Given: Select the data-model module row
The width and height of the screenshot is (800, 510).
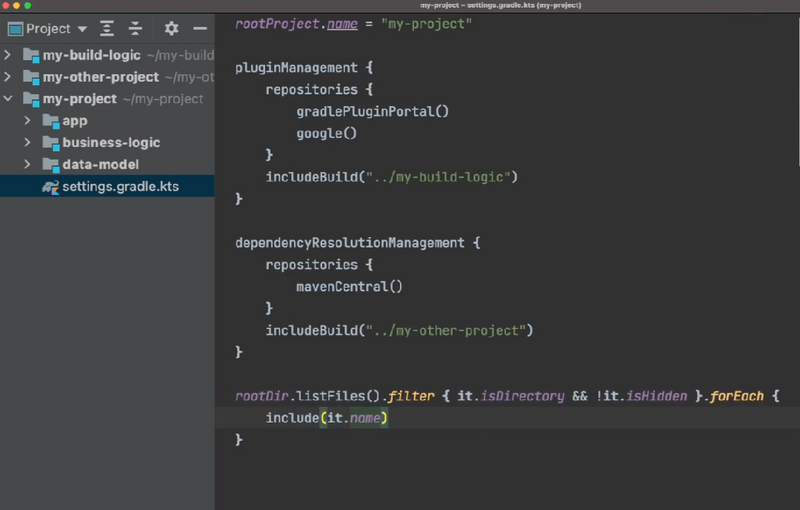Looking at the screenshot, I should click(x=107, y=165).
